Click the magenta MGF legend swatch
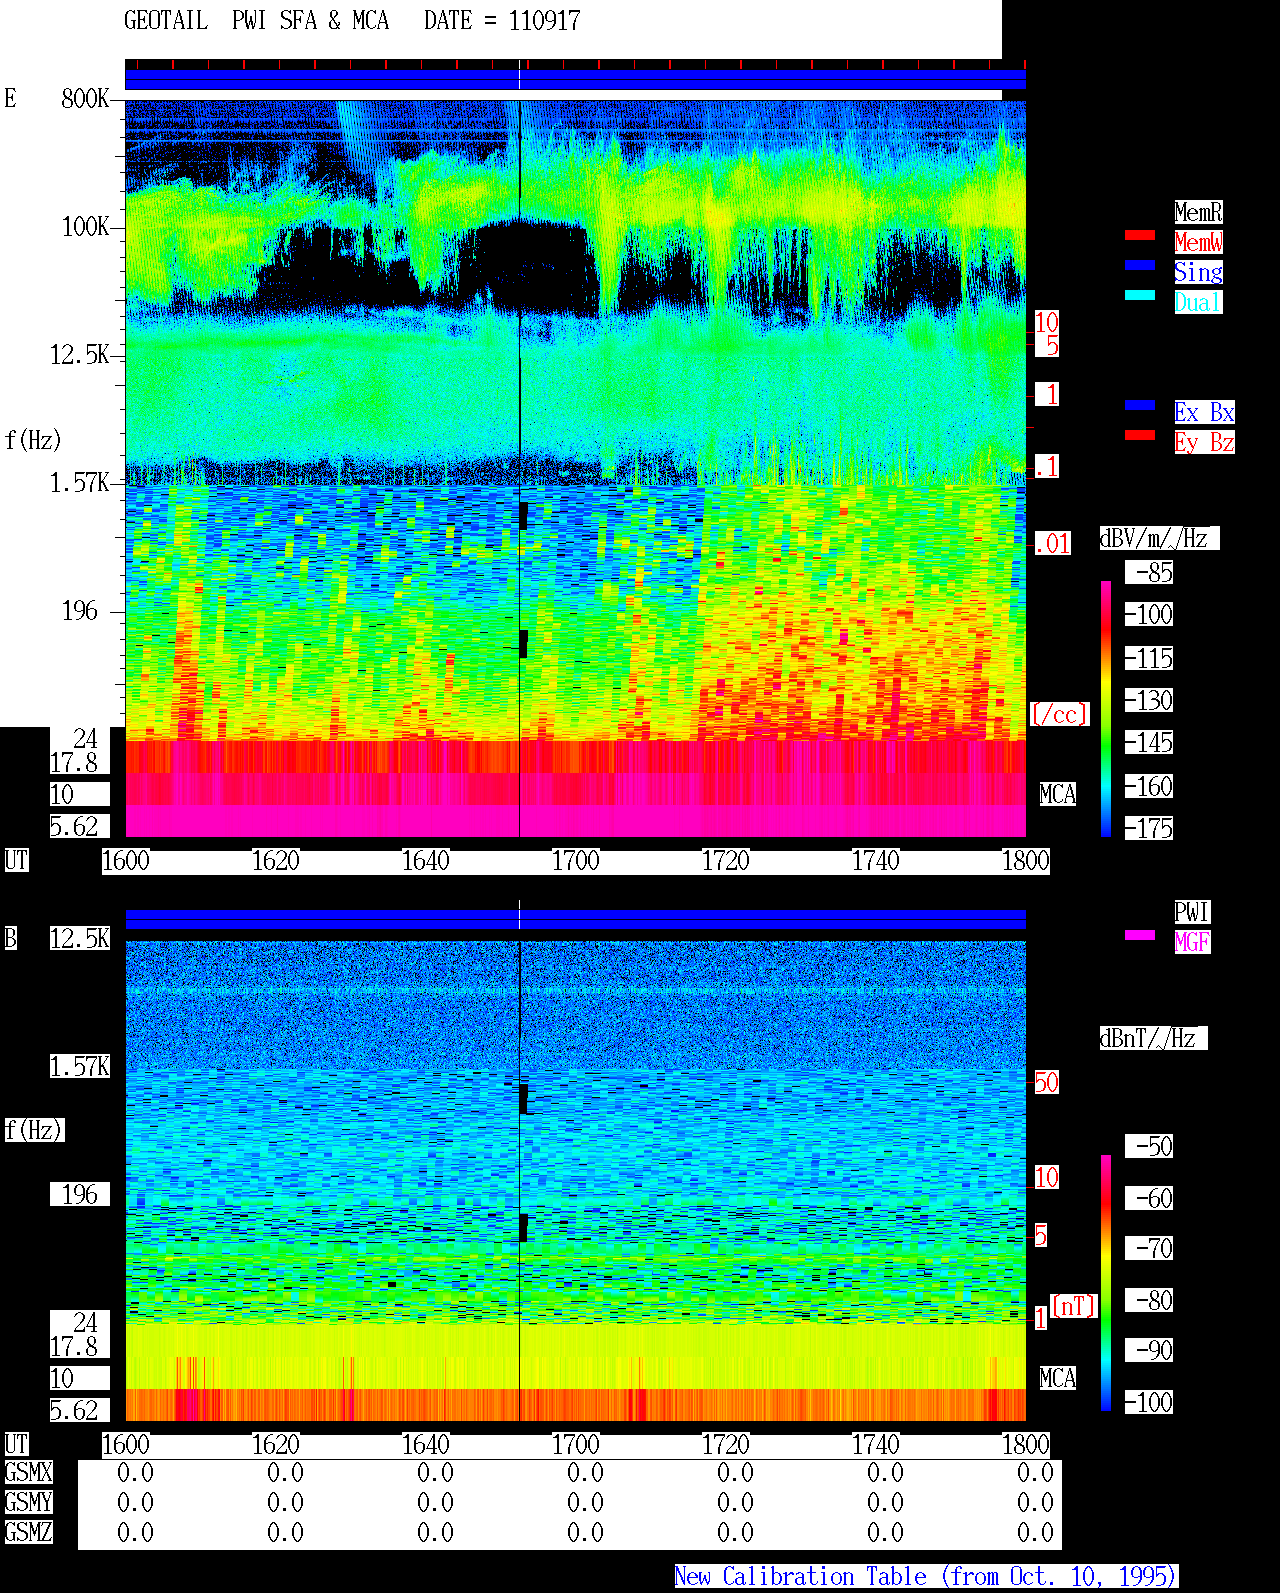 coord(1140,935)
